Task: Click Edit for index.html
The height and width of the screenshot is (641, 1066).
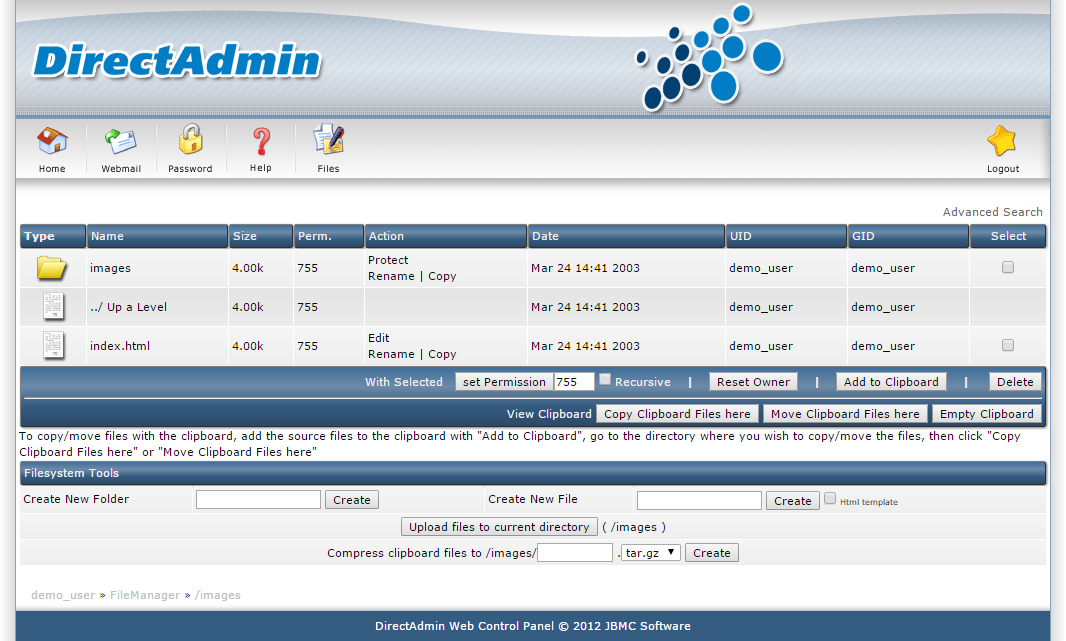Action: point(379,338)
